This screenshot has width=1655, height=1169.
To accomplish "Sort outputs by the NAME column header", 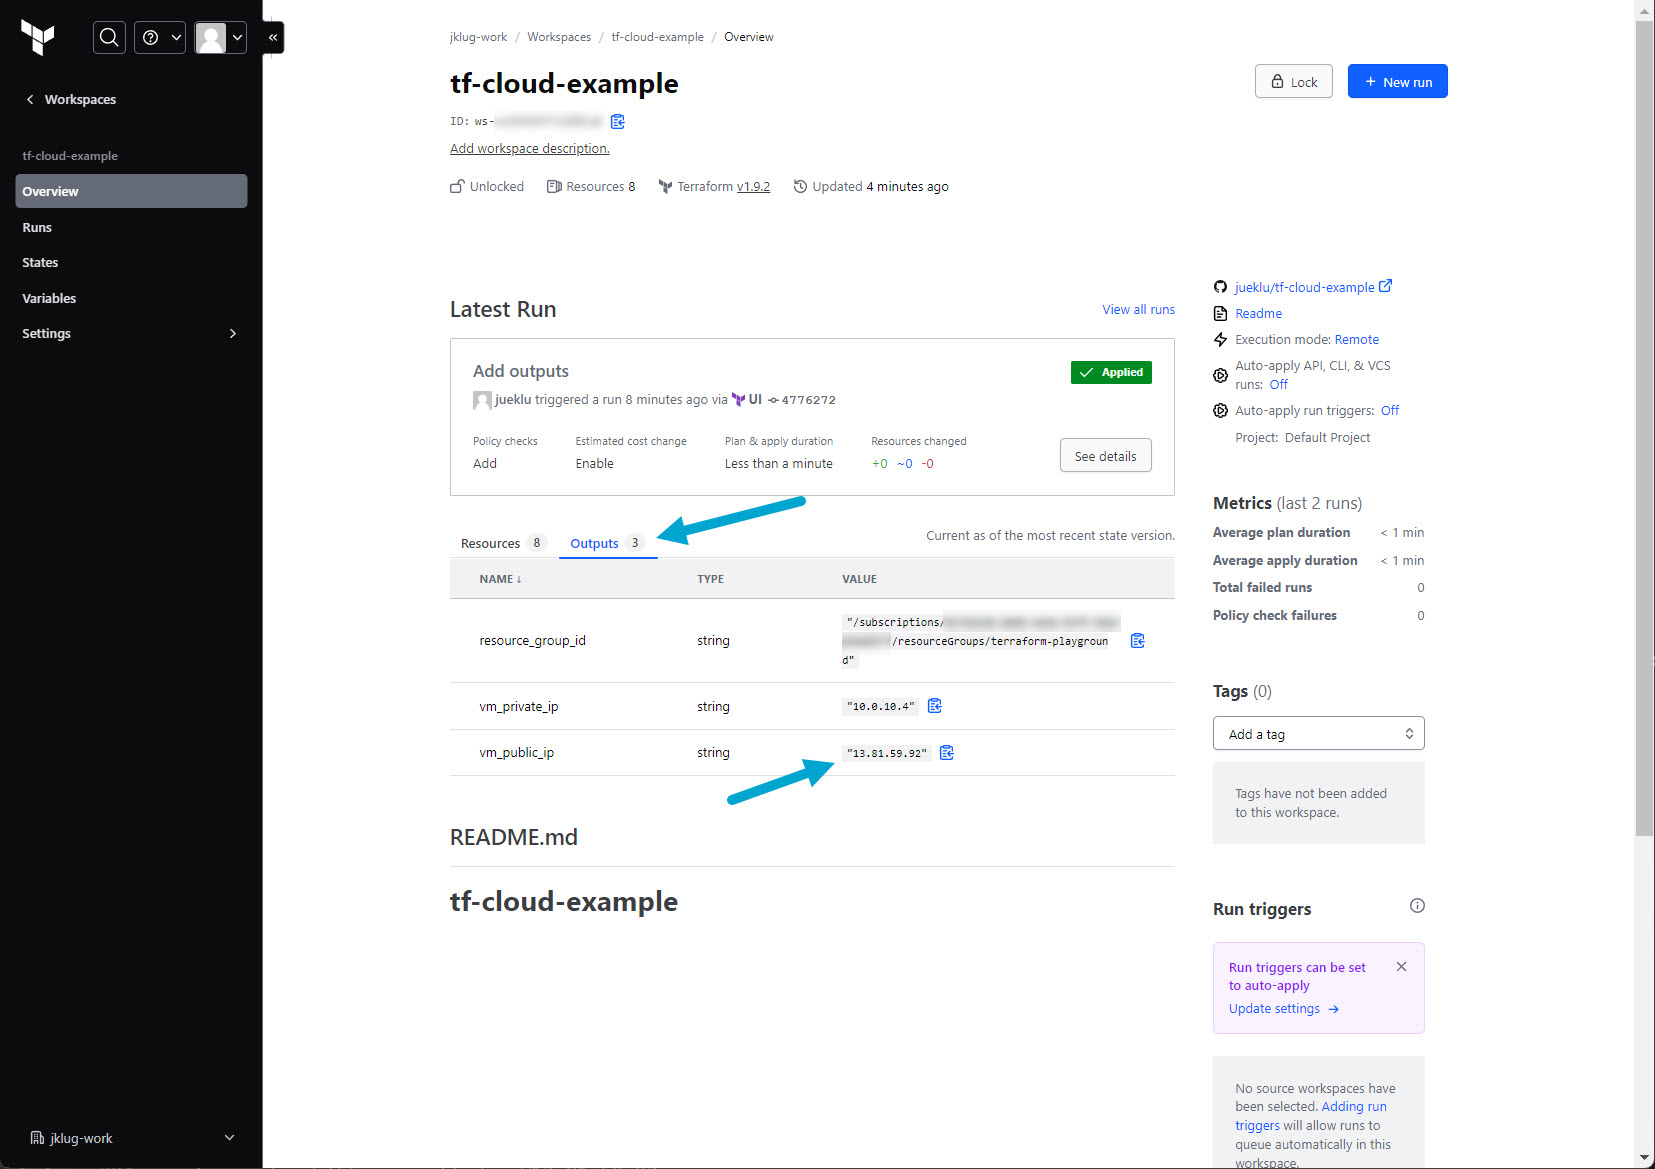I will (500, 579).
